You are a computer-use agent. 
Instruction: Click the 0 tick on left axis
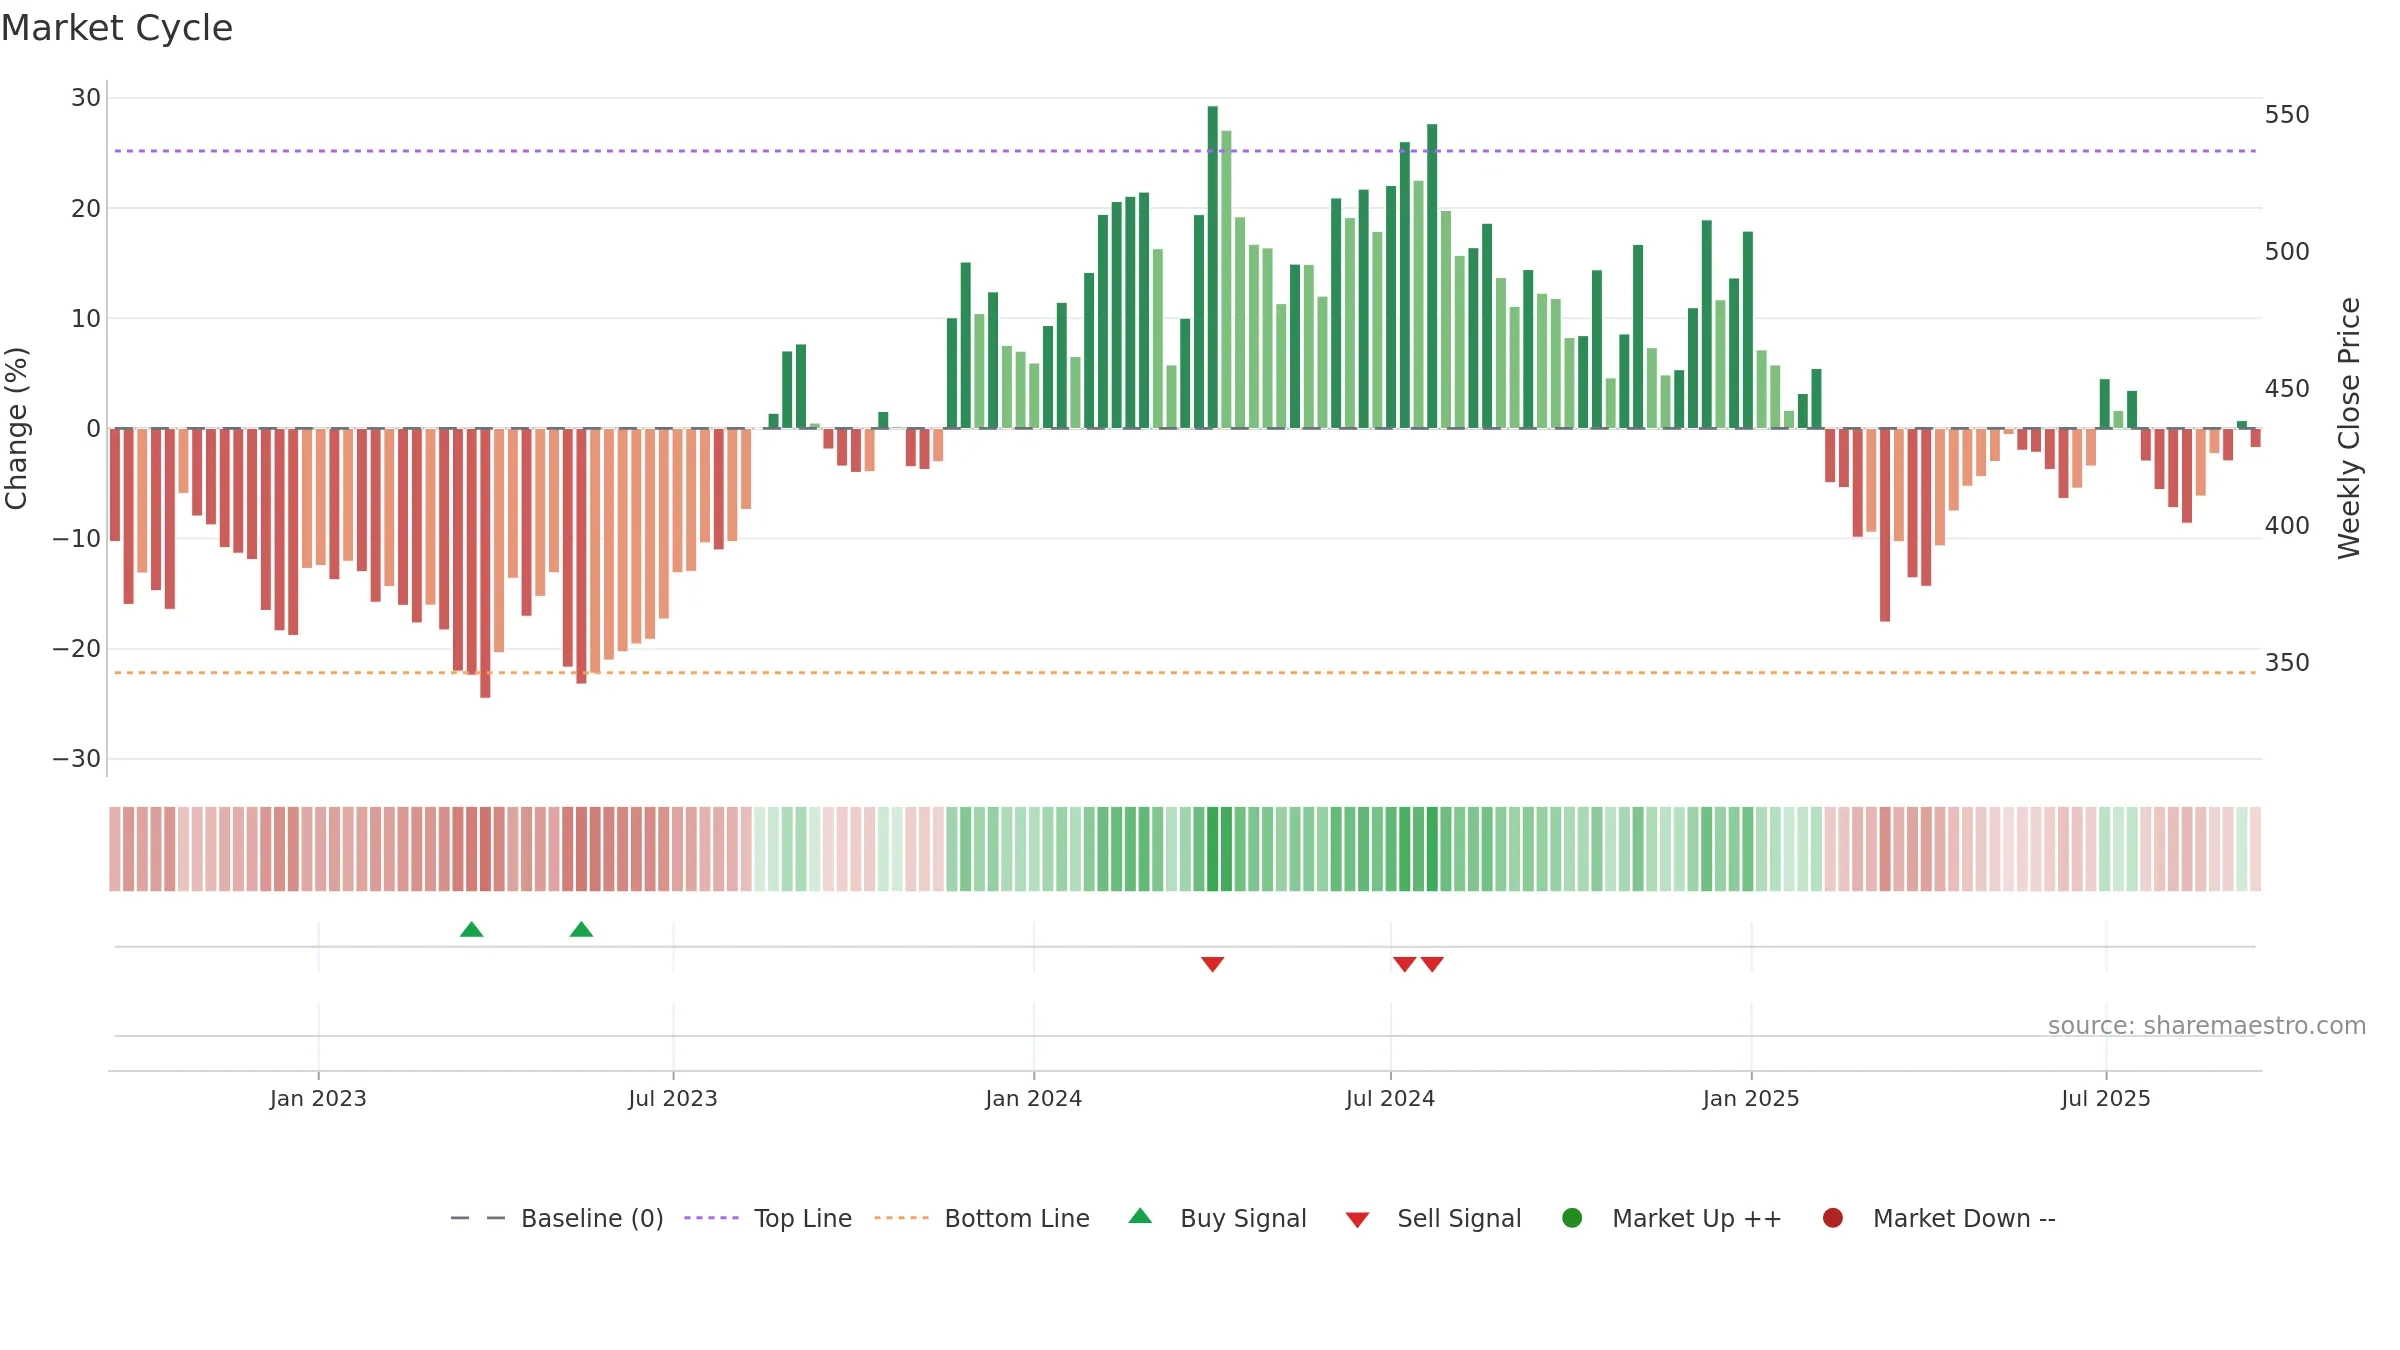click(94, 429)
